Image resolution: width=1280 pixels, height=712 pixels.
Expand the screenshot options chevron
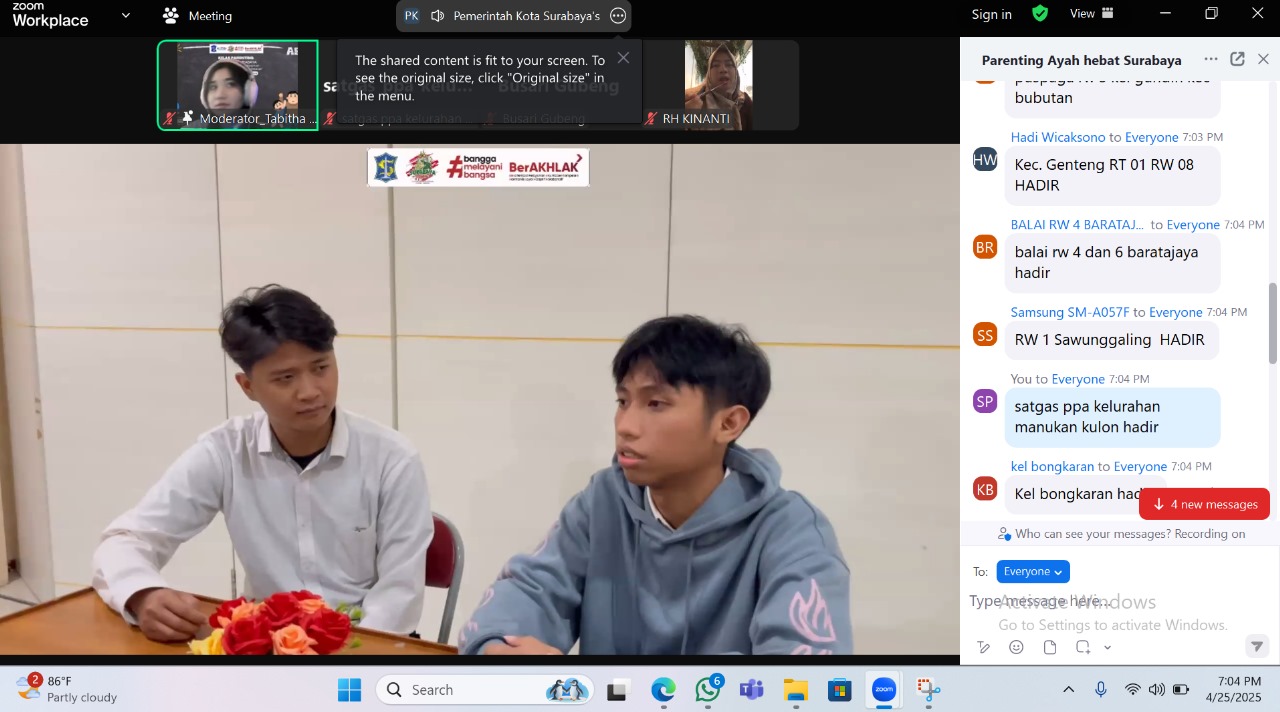(x=1108, y=647)
